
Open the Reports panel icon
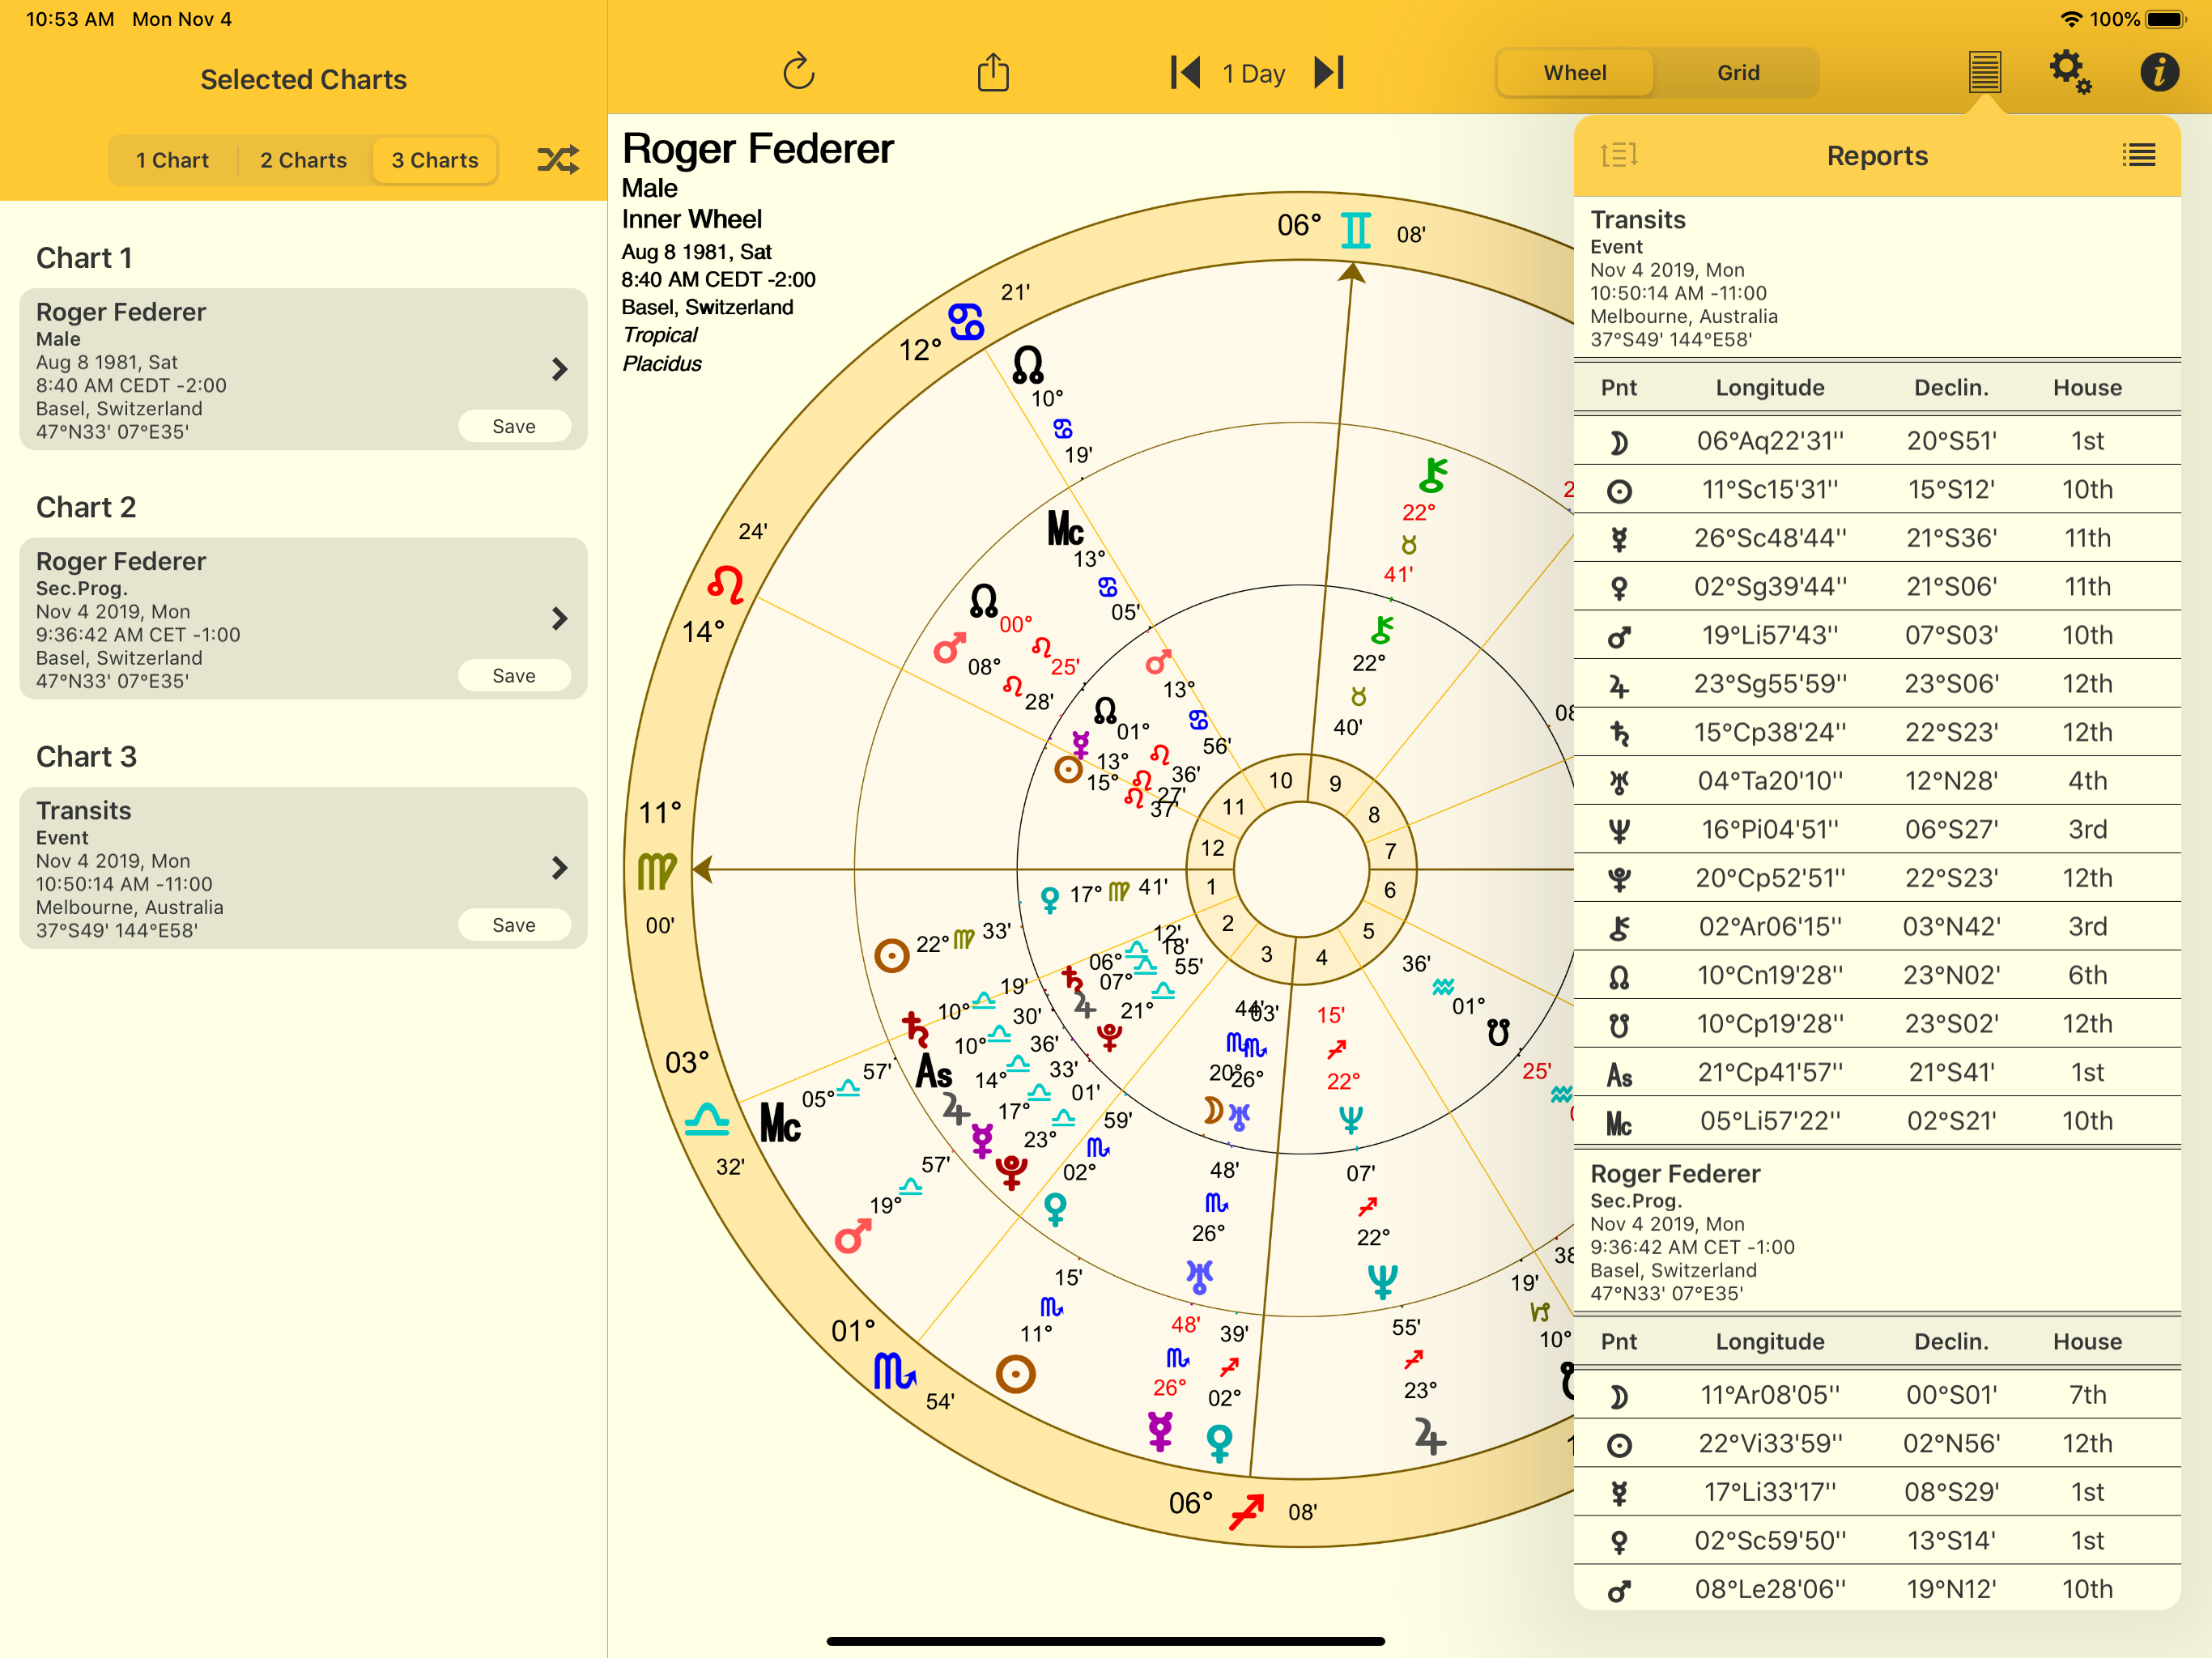tap(1984, 72)
